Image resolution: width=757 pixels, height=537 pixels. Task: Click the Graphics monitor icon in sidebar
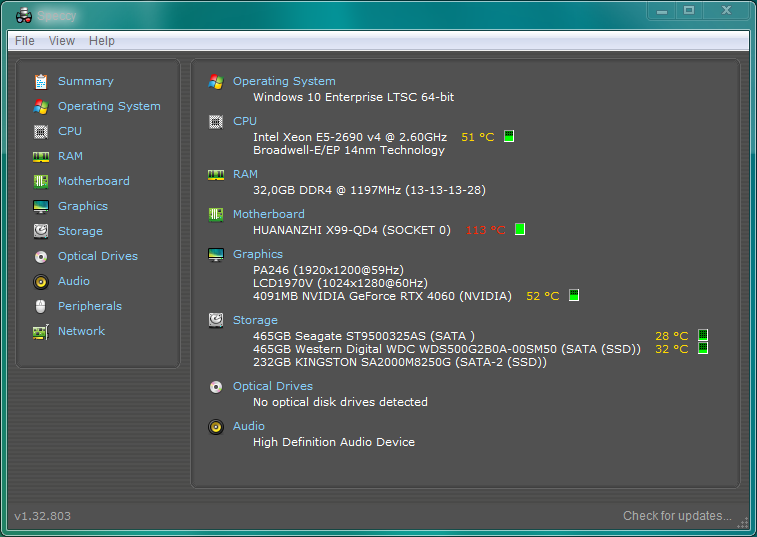click(x=41, y=207)
